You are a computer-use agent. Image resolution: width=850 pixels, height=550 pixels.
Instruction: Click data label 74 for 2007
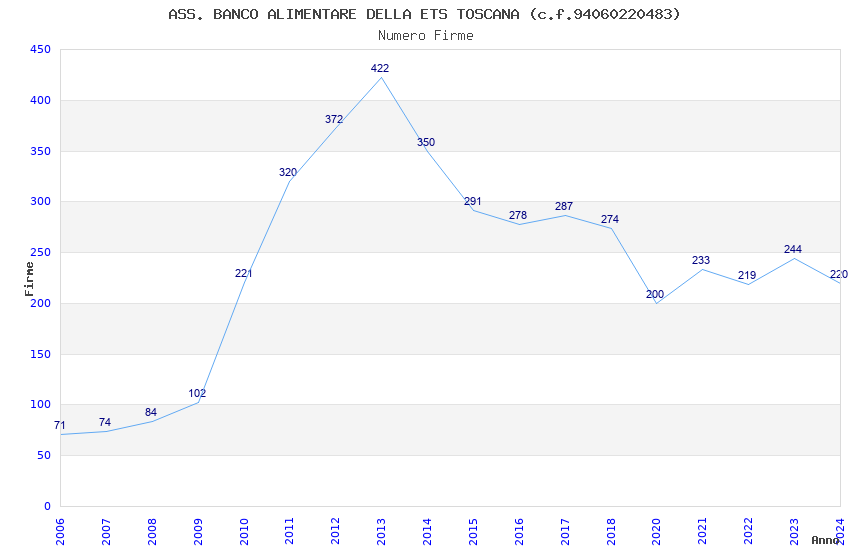coord(105,422)
